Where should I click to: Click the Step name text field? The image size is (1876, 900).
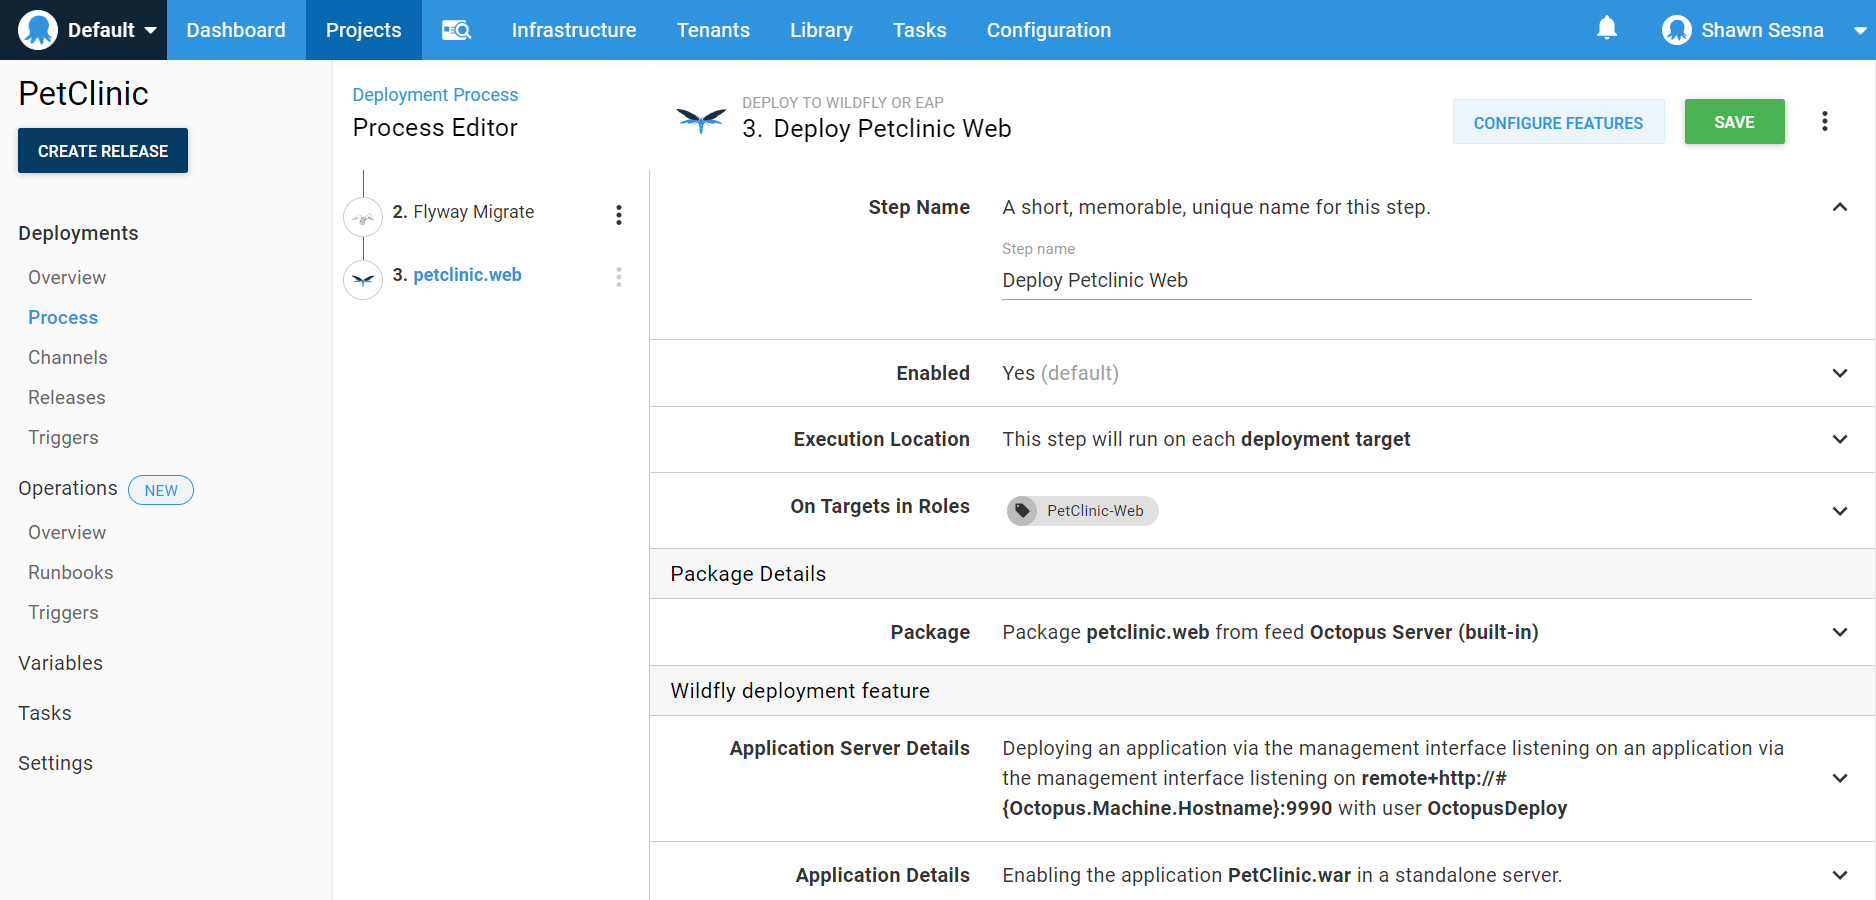click(1376, 281)
